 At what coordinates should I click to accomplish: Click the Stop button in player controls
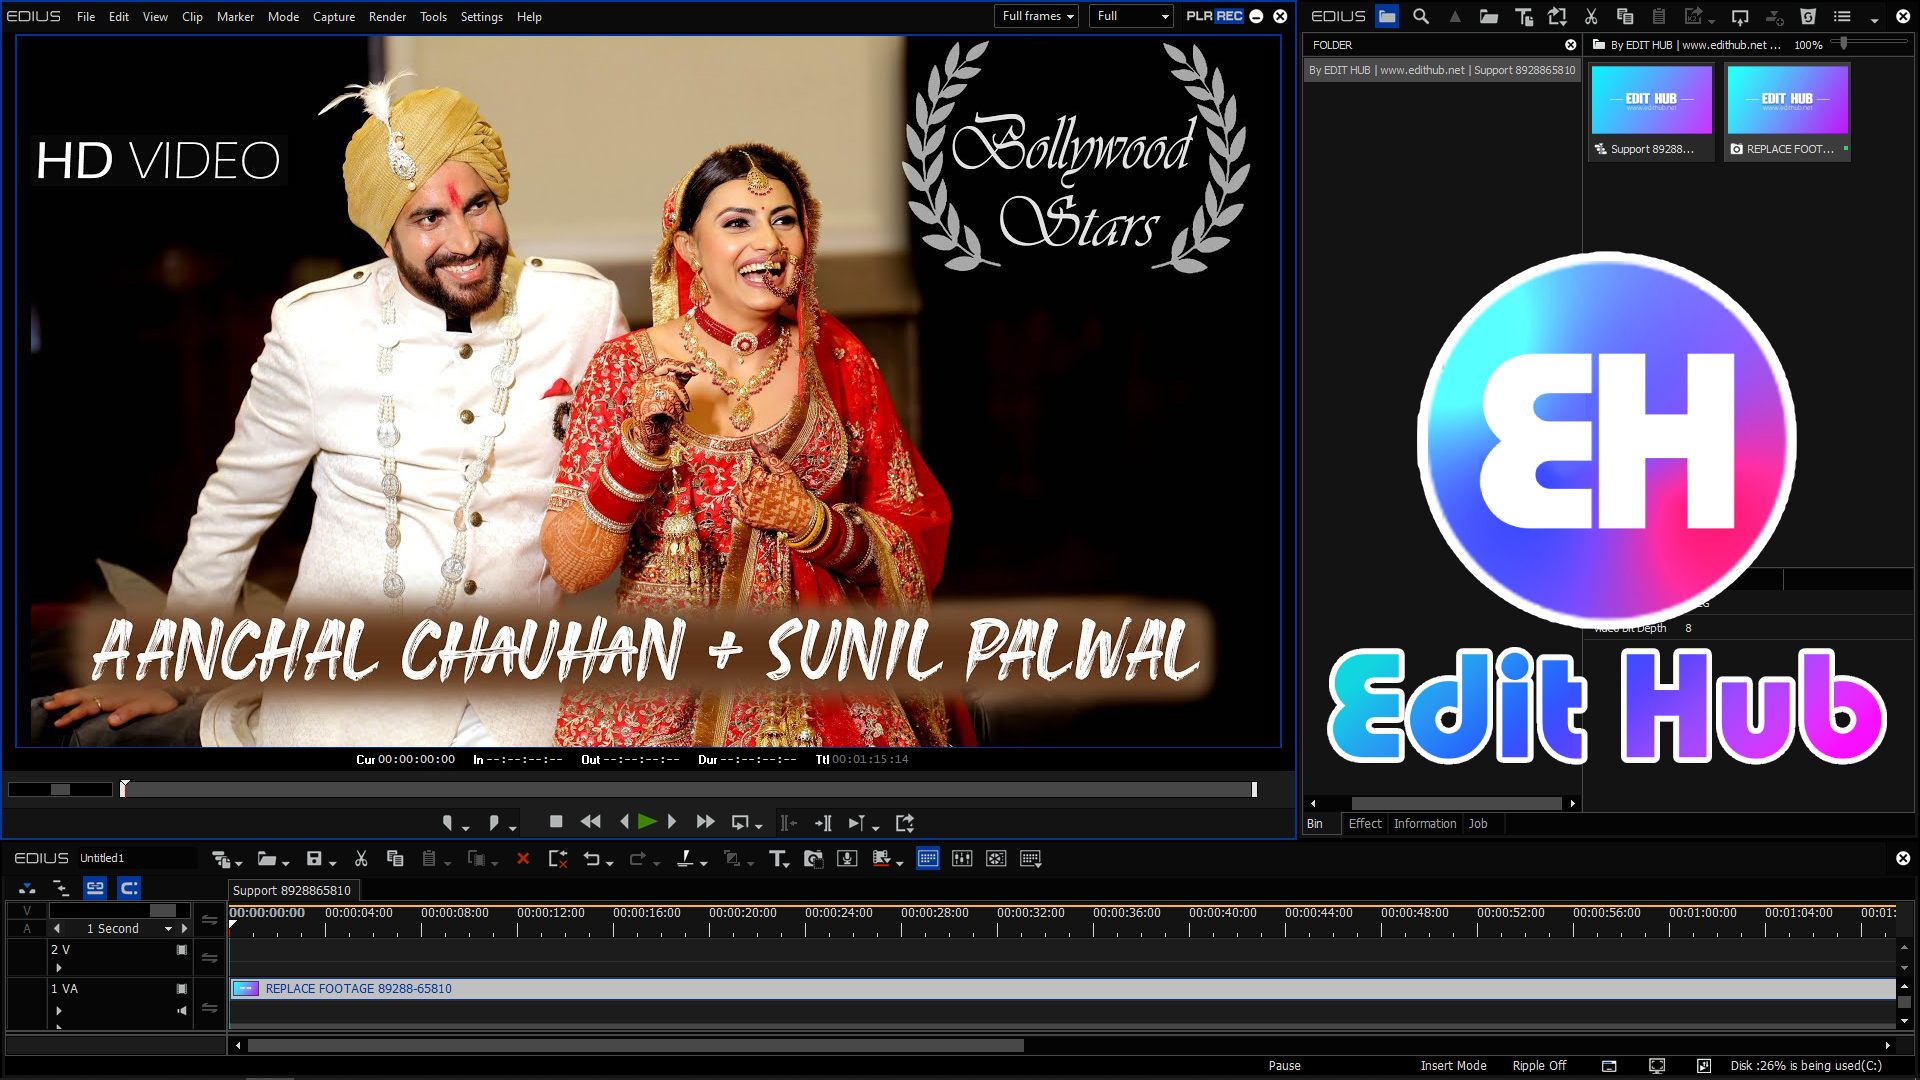click(x=556, y=822)
